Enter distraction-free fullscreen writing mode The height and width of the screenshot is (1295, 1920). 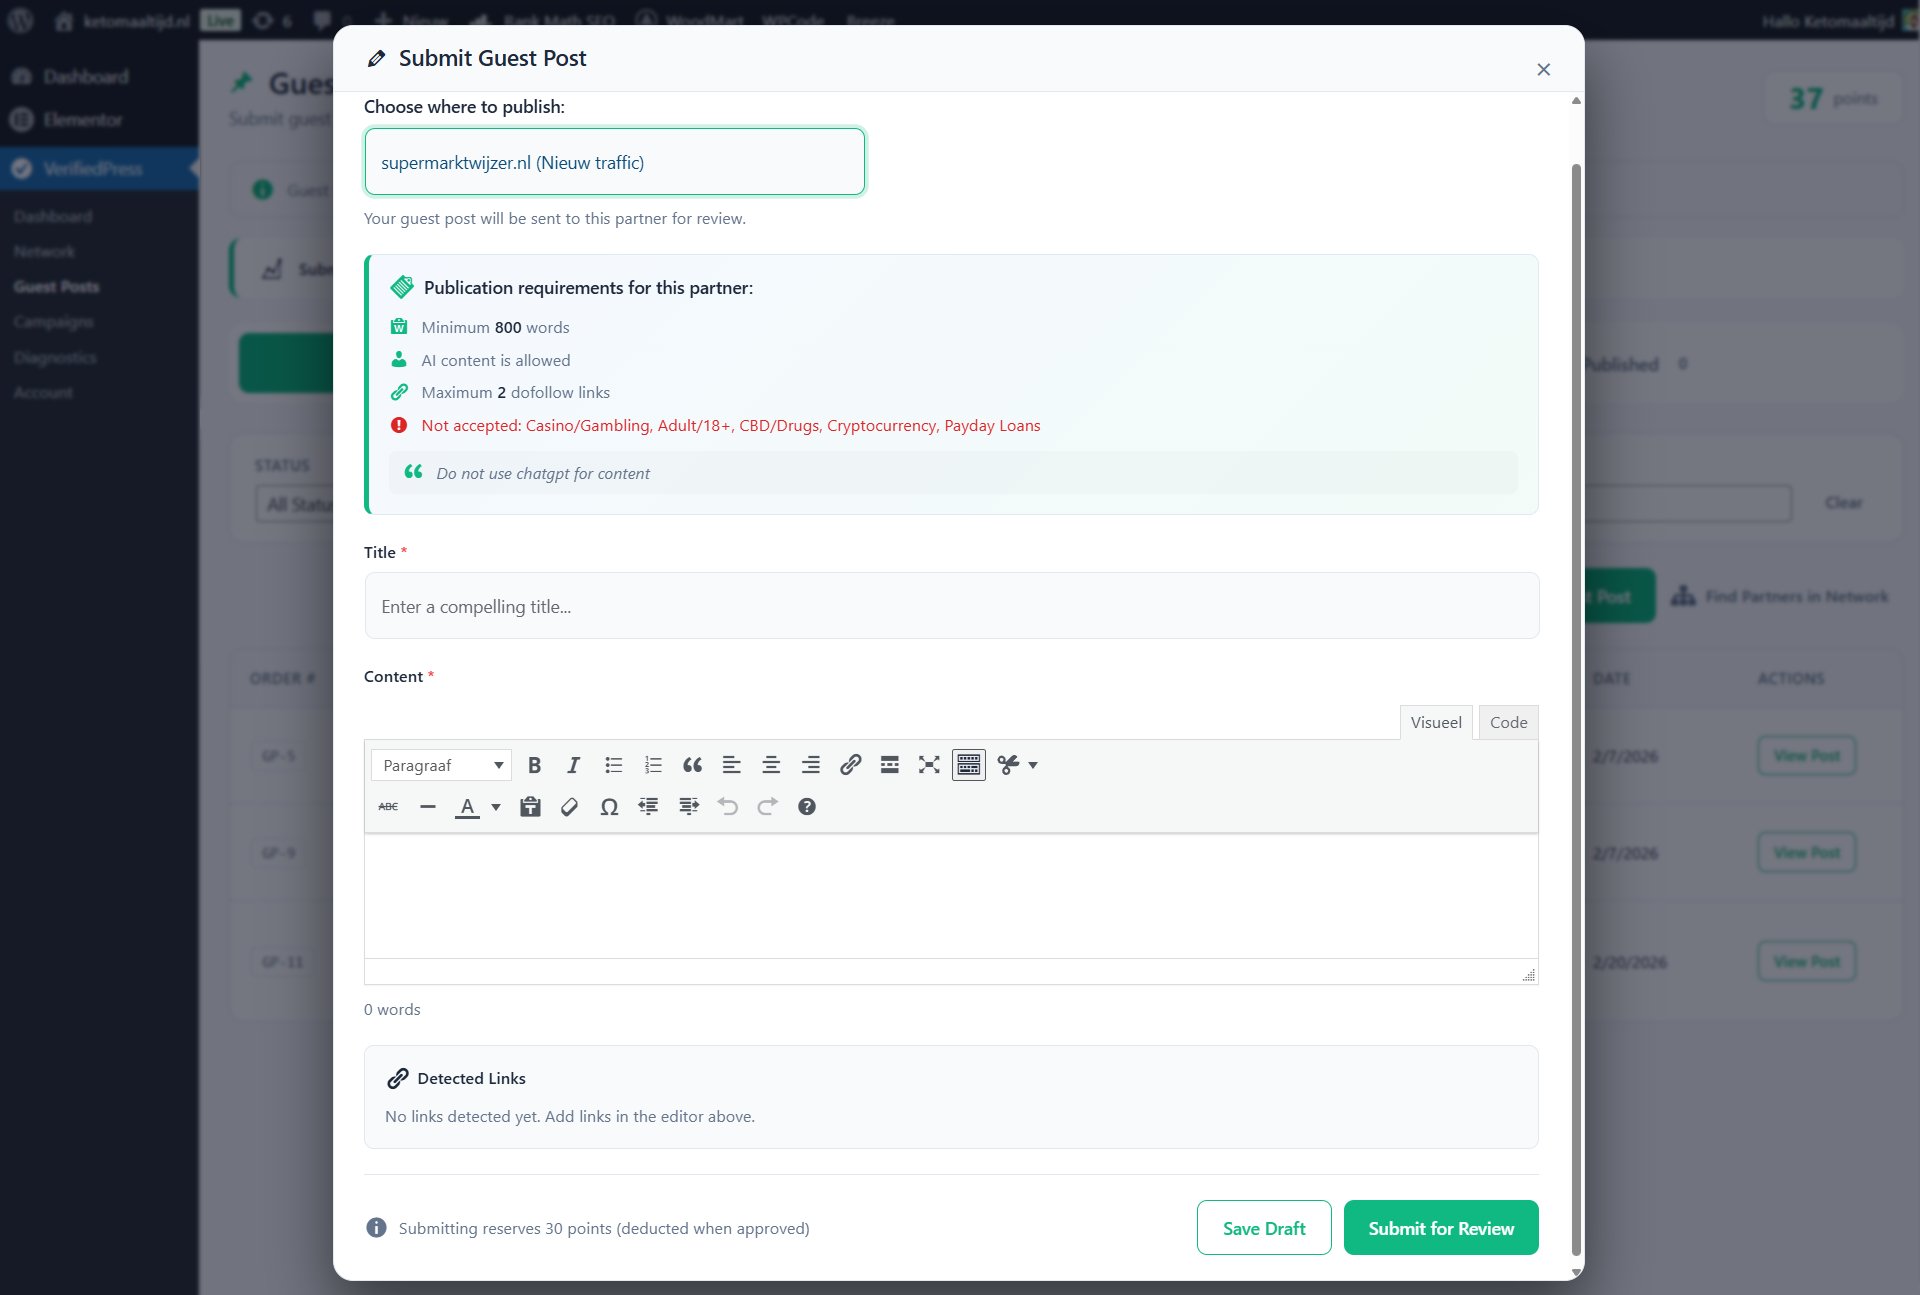(x=929, y=765)
